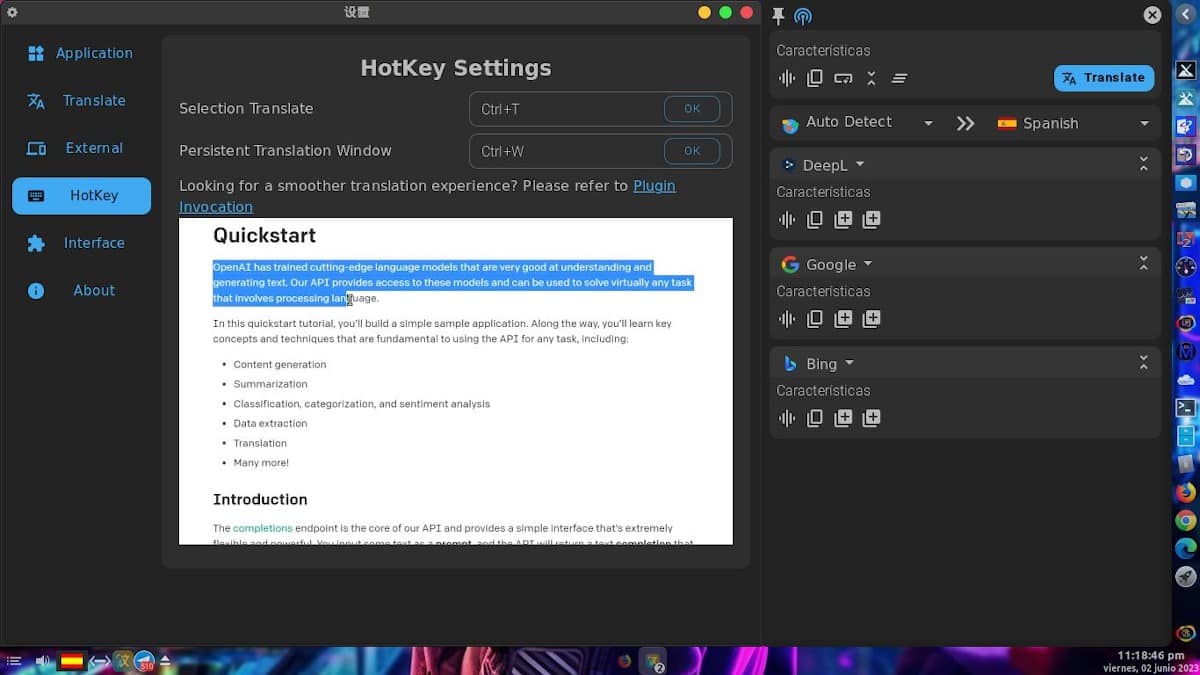Swap languages with the double arrow icon
The image size is (1200, 675).
click(965, 123)
